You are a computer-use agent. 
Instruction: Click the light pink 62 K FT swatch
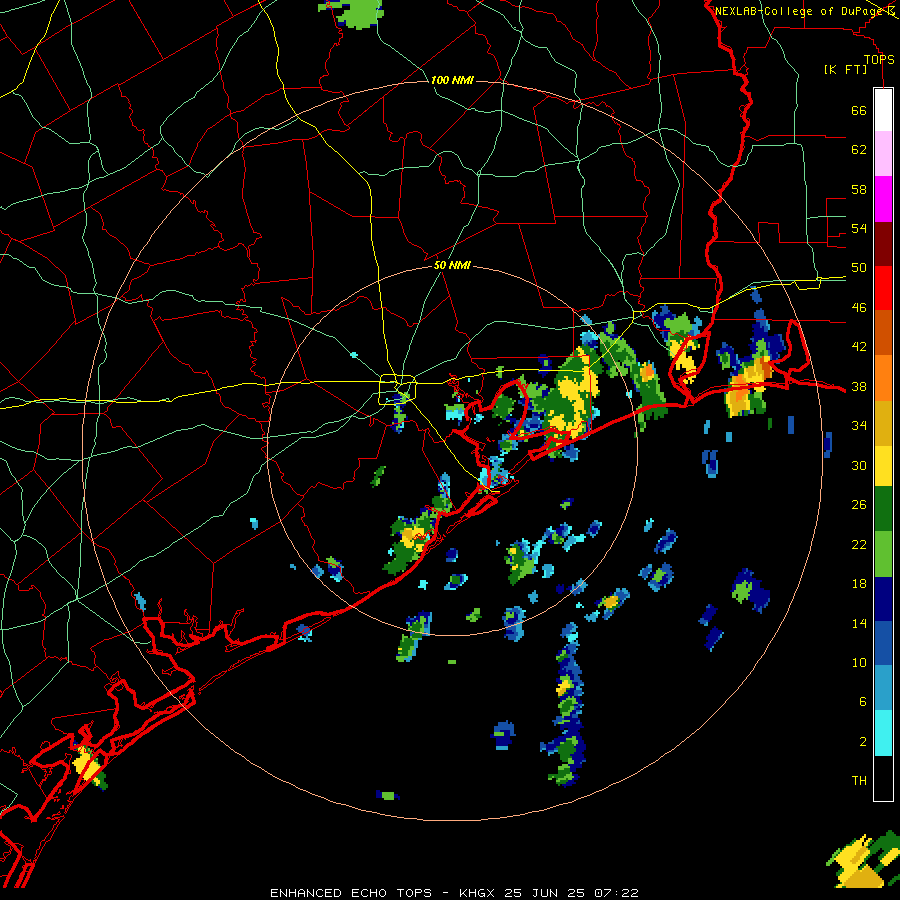pyautogui.click(x=883, y=153)
